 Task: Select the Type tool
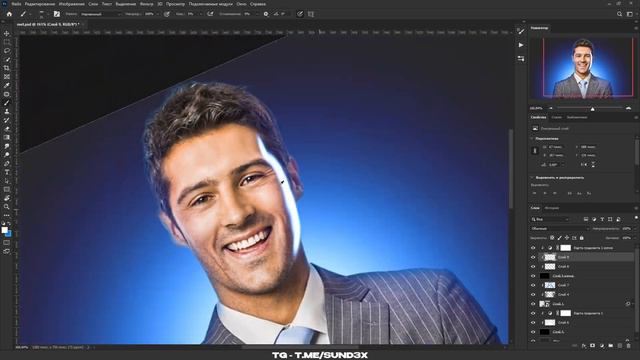pyautogui.click(x=7, y=172)
